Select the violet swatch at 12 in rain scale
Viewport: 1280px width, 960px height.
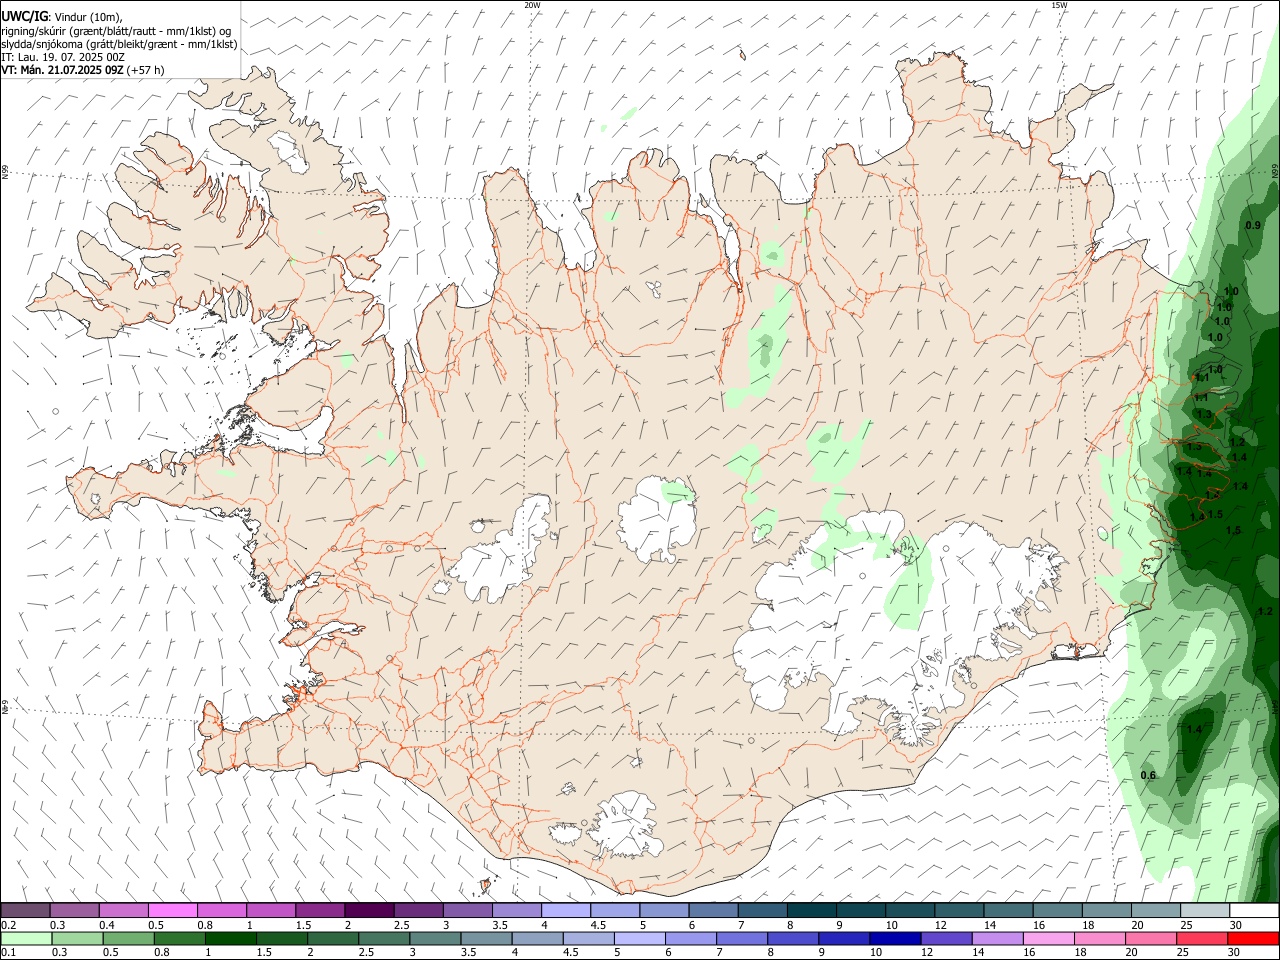coord(946,938)
